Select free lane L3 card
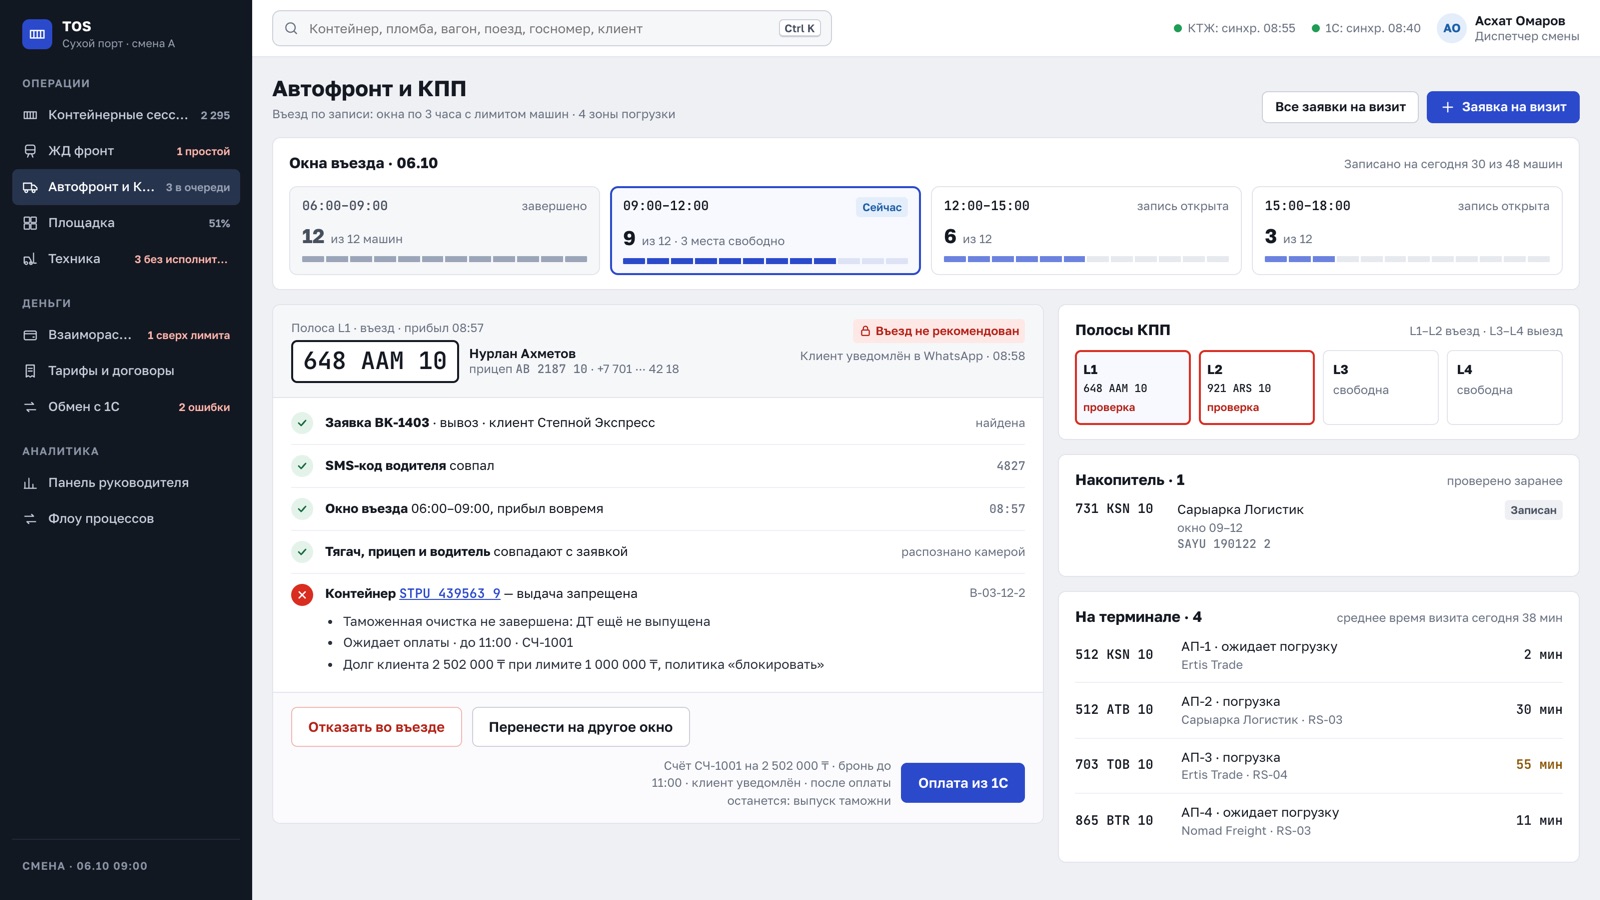 pyautogui.click(x=1380, y=387)
